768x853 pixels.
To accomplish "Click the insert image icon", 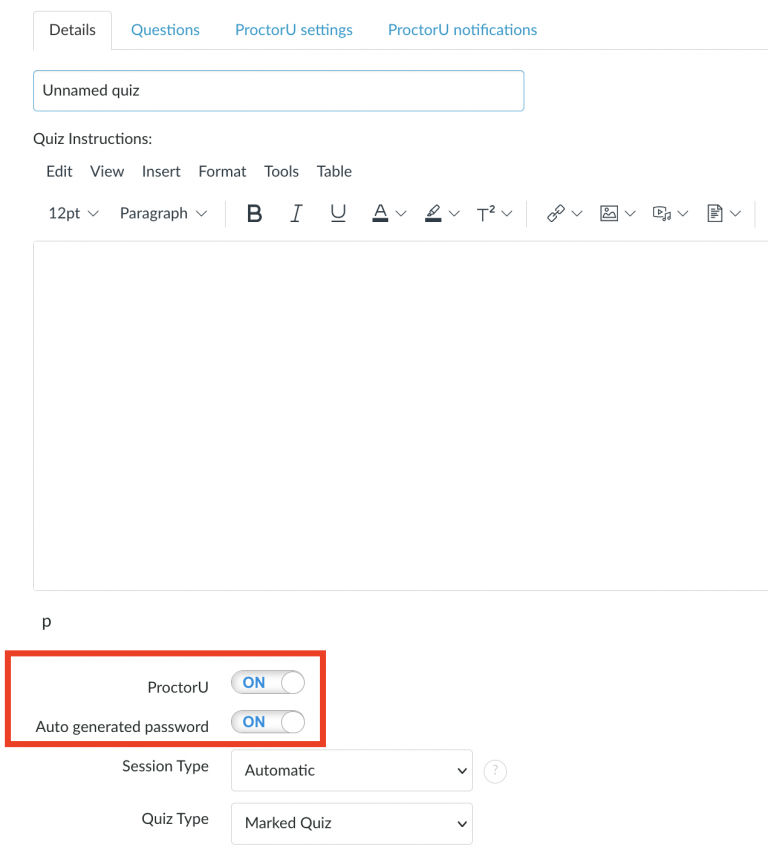I will [609, 213].
